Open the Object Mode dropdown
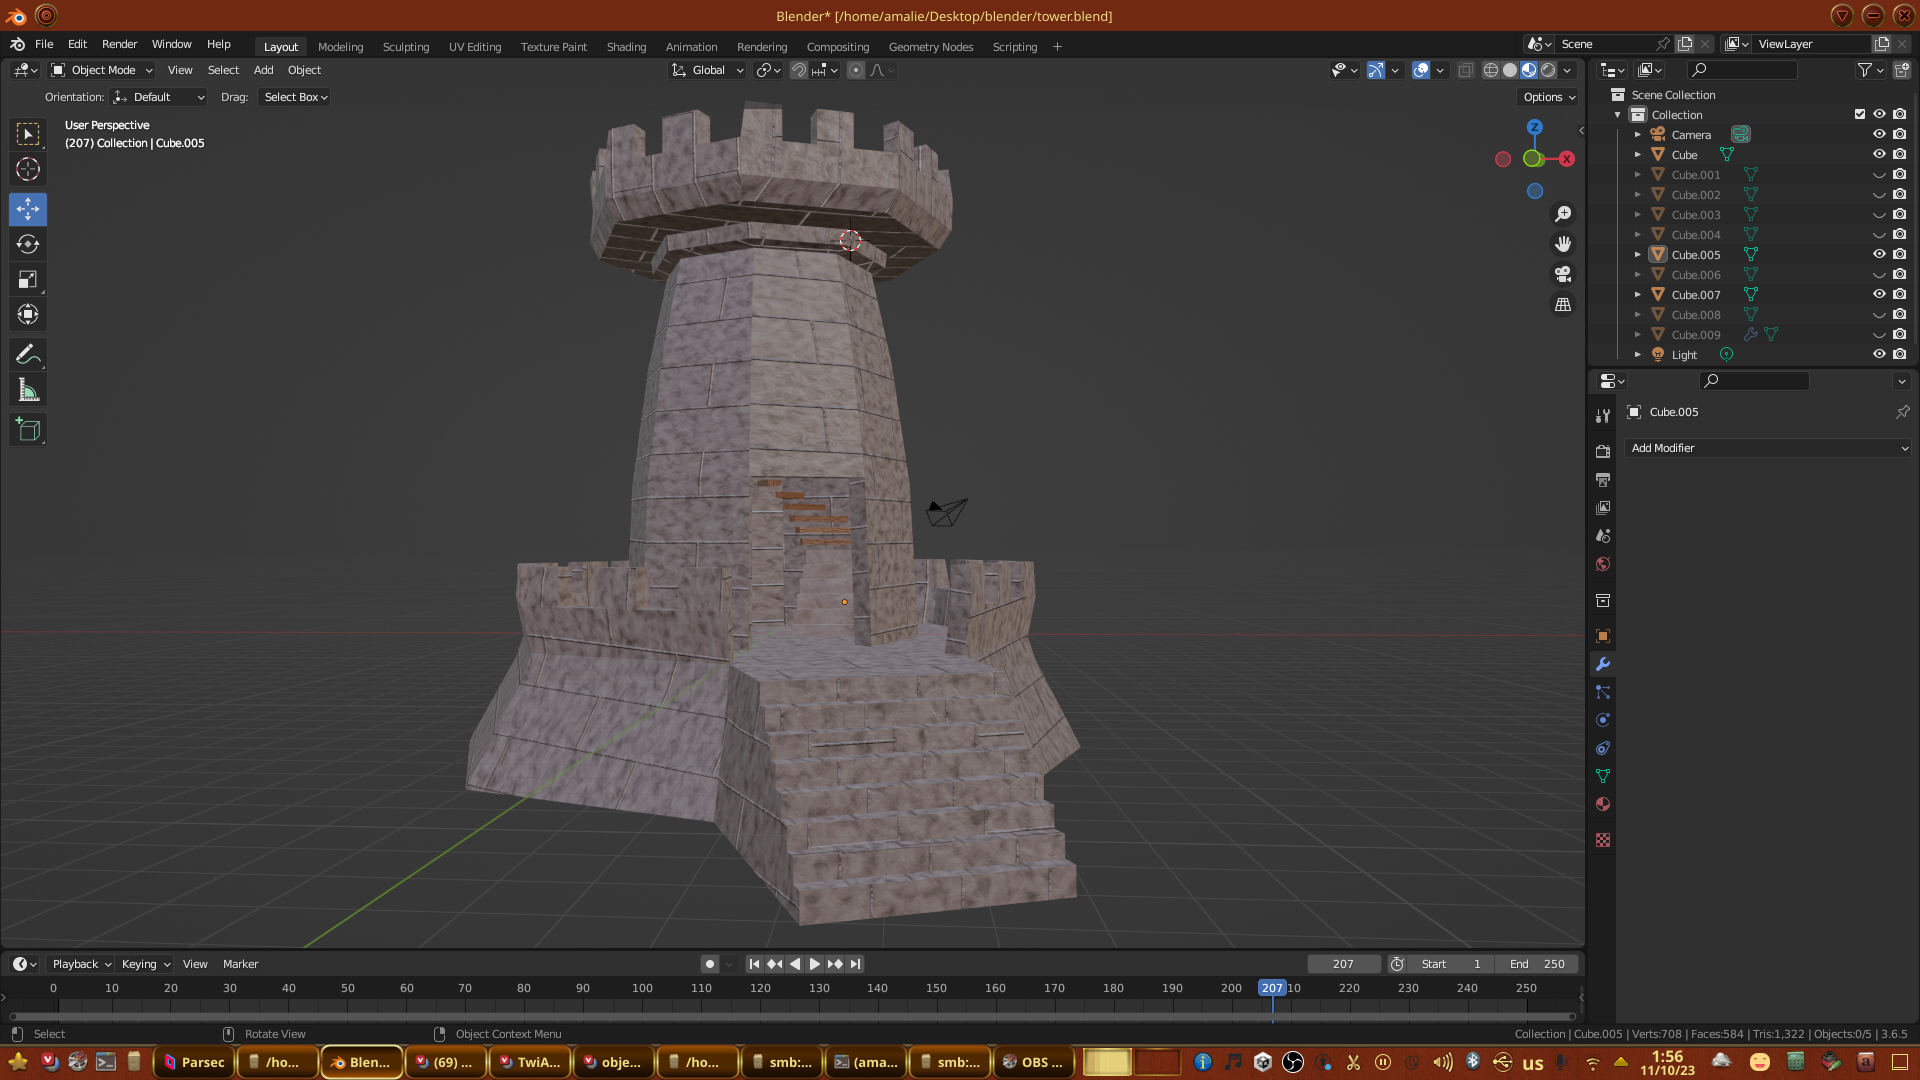This screenshot has width=1920, height=1080. 102,70
